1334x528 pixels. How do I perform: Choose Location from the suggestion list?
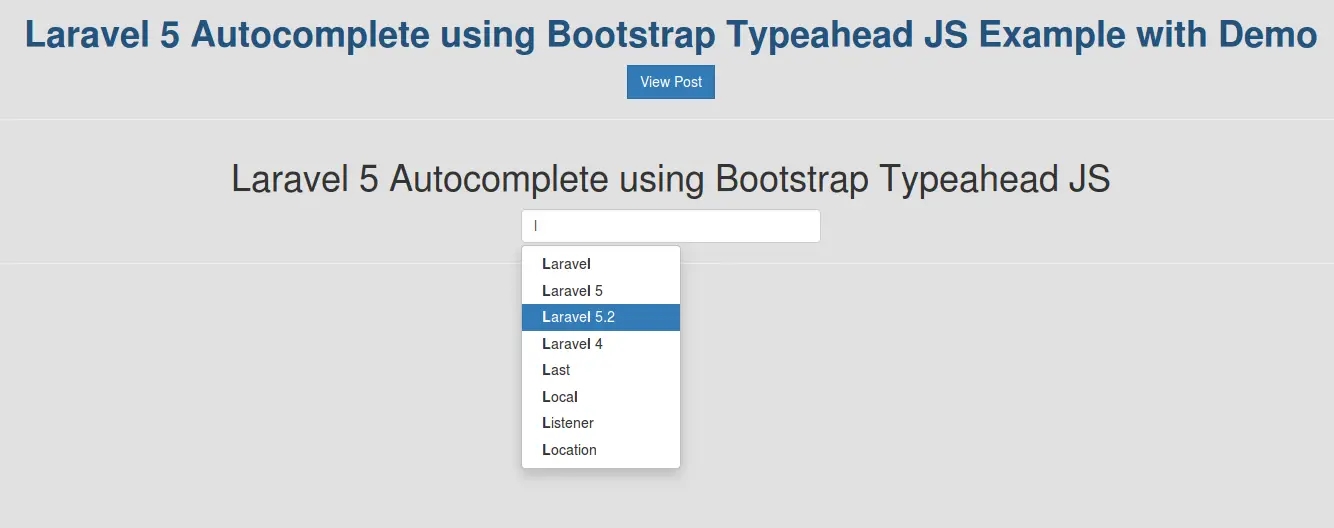570,450
